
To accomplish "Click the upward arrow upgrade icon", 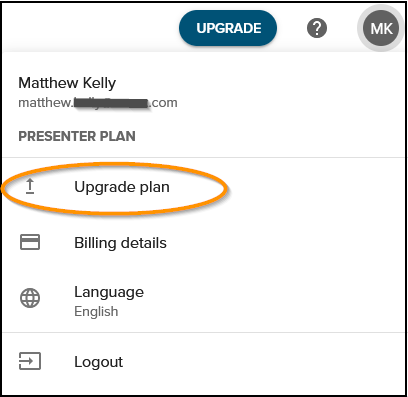I will click(30, 186).
